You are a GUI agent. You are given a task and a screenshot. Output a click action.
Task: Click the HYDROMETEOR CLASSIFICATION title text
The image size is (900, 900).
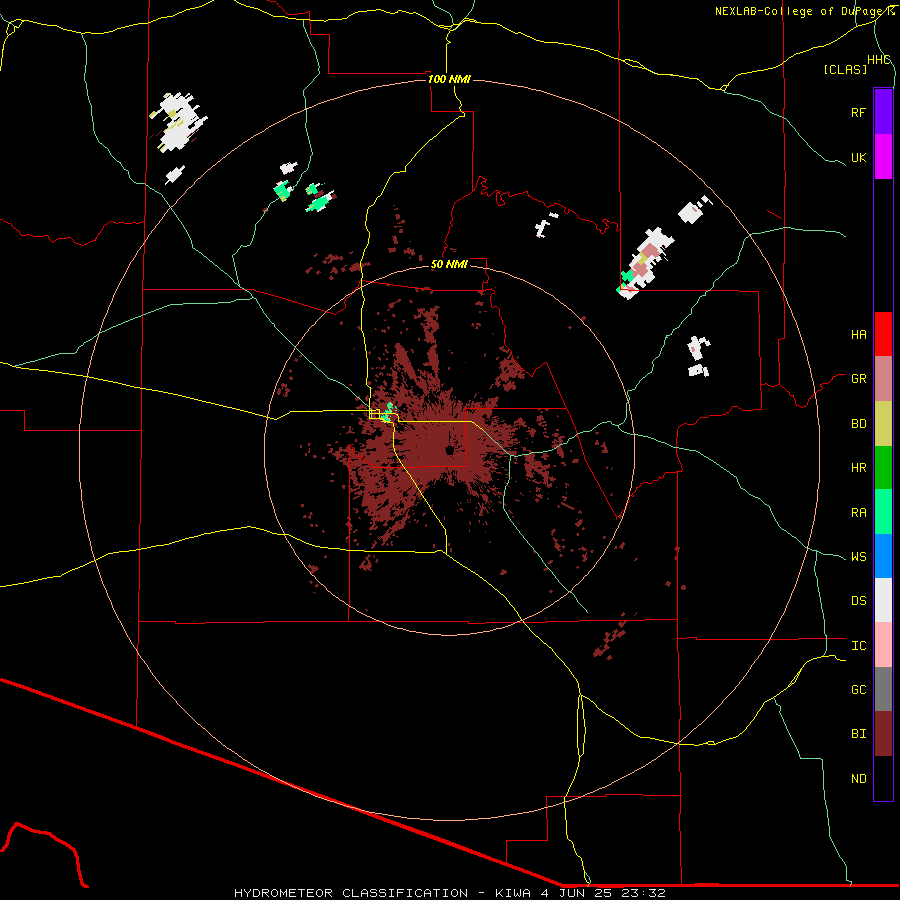pos(351,893)
